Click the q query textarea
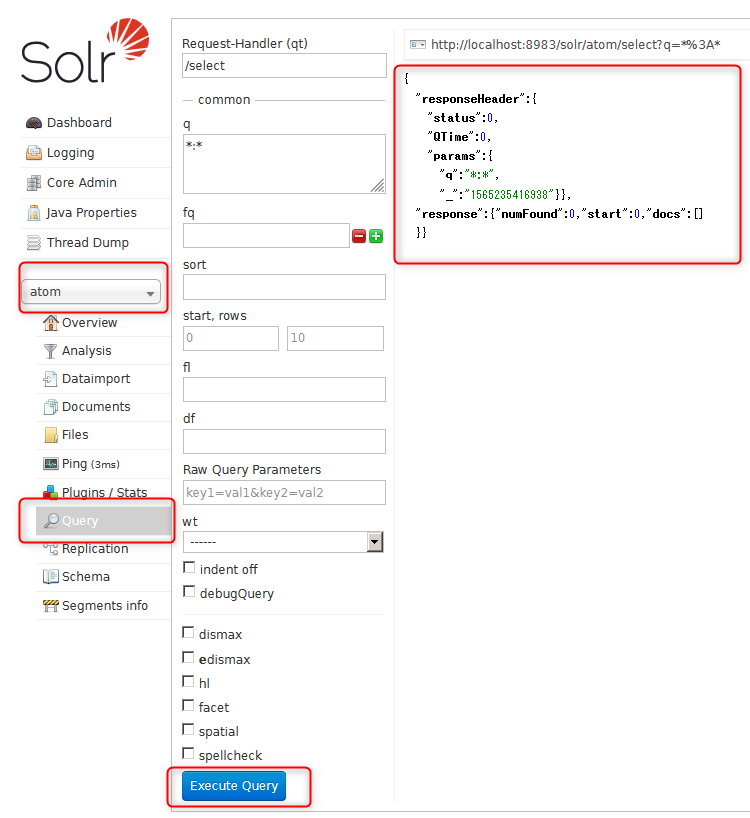Viewport: 750px width, 818px height. tap(284, 164)
